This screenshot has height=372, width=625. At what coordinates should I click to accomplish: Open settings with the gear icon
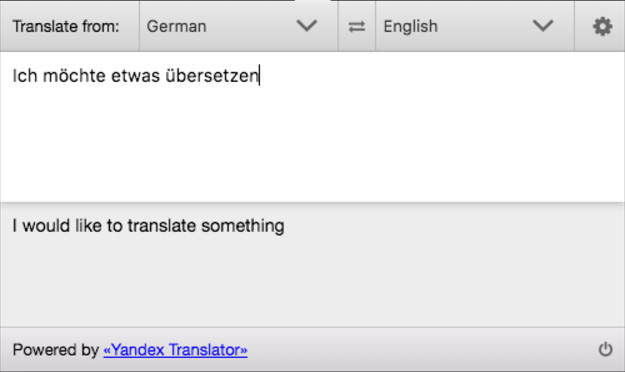click(x=602, y=26)
